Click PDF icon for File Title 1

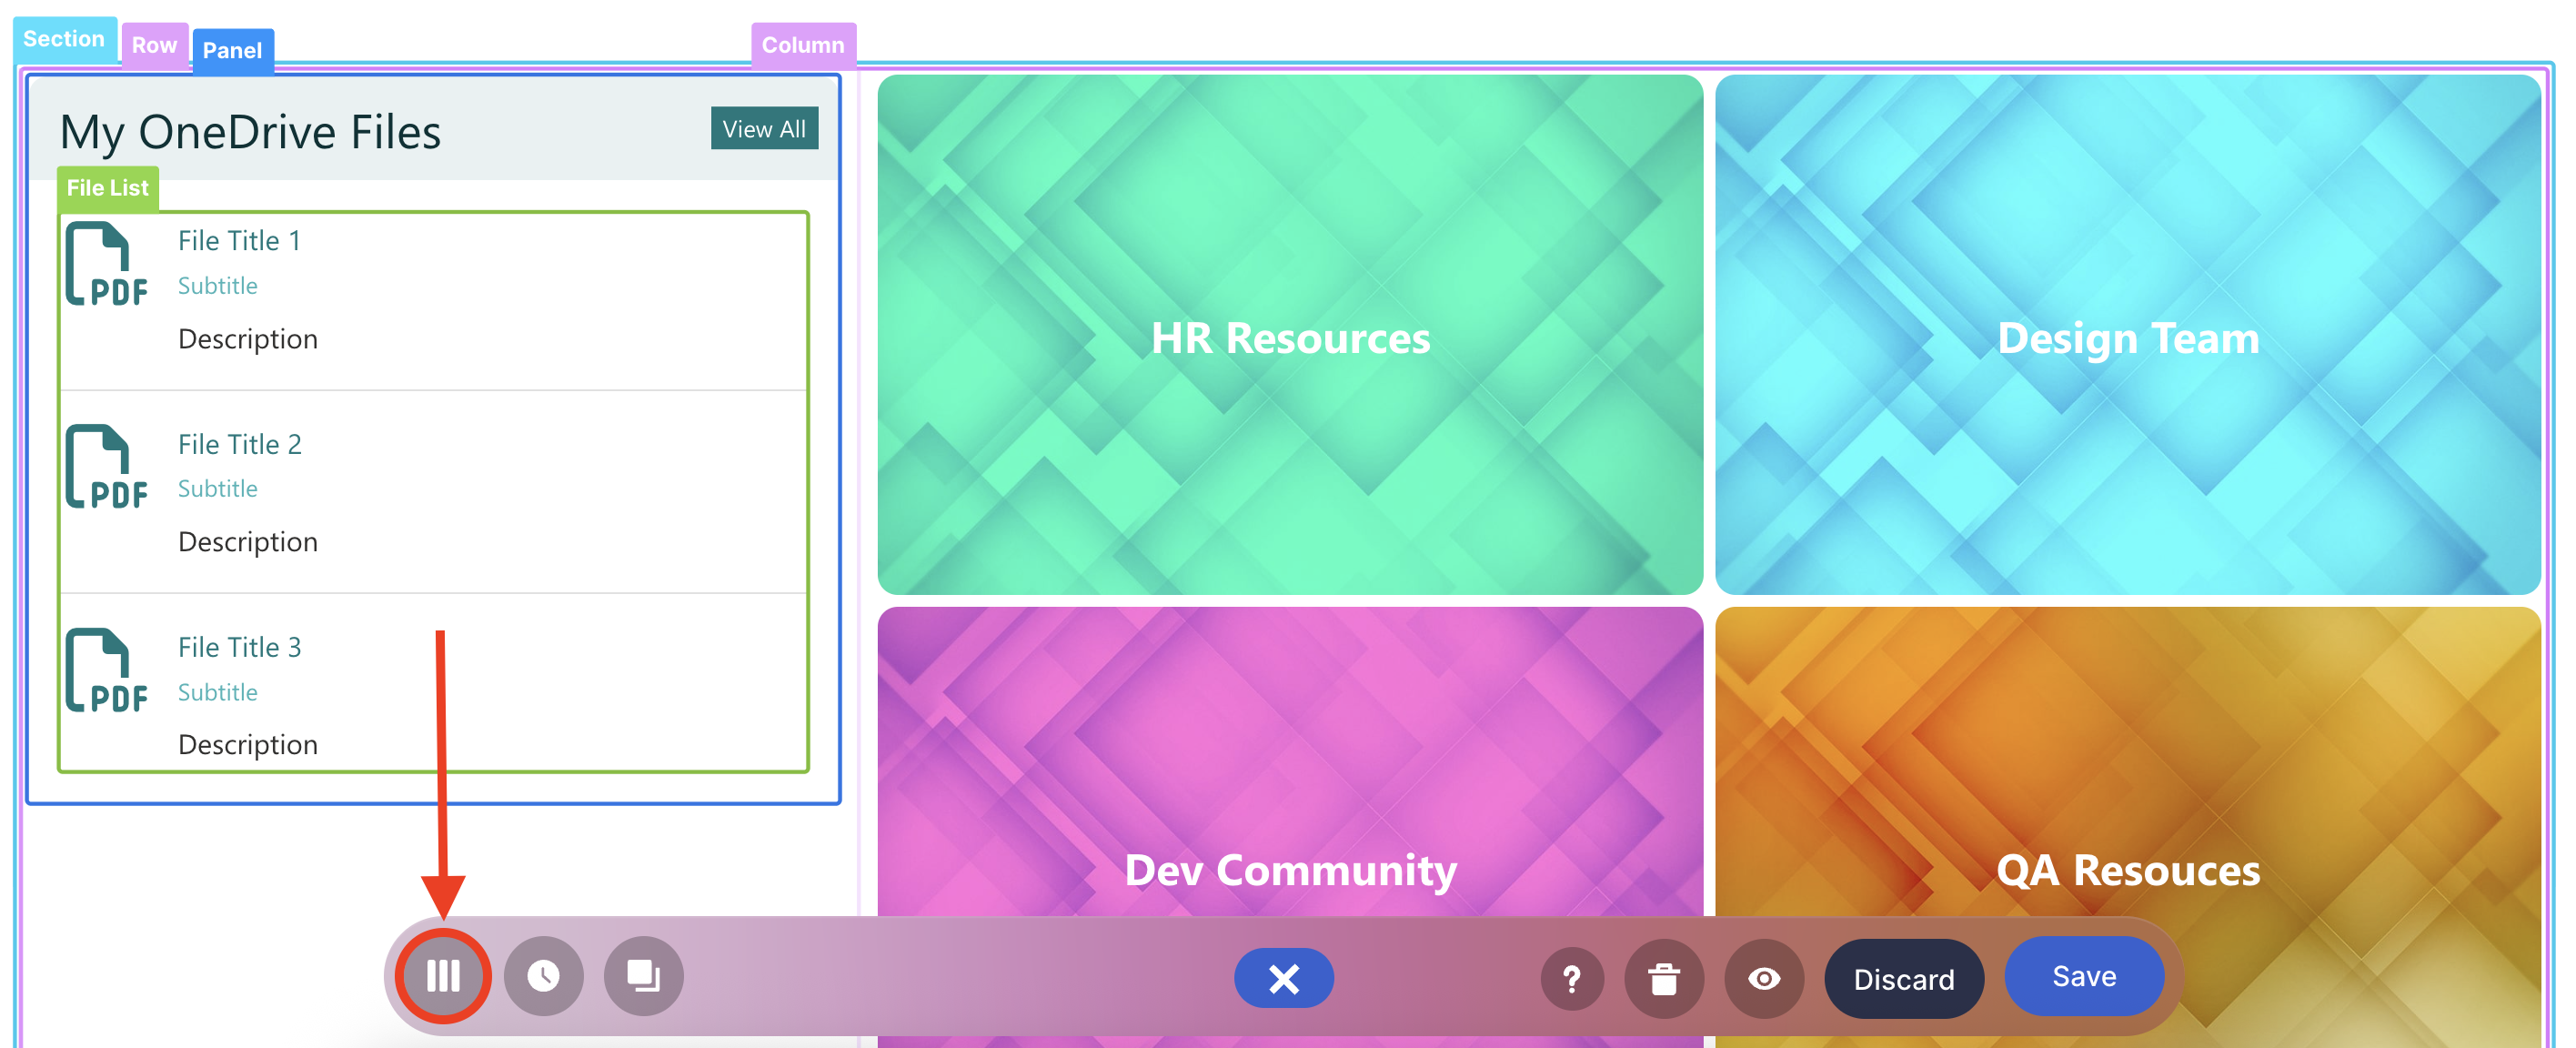click(106, 264)
